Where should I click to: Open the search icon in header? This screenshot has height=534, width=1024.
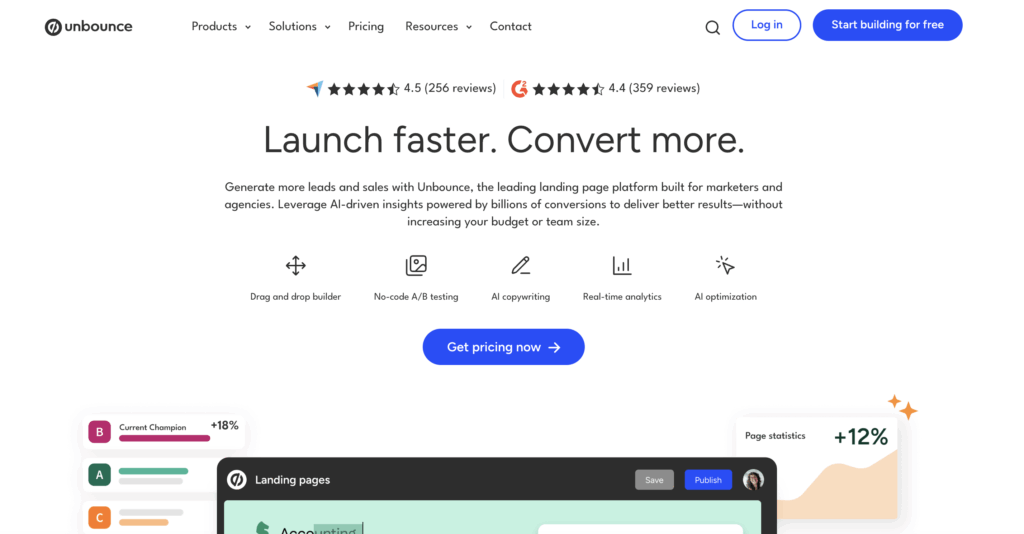coord(712,27)
